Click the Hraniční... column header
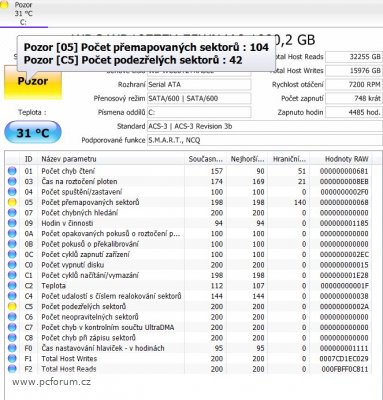This screenshot has width=383, height=400. tap(289, 159)
